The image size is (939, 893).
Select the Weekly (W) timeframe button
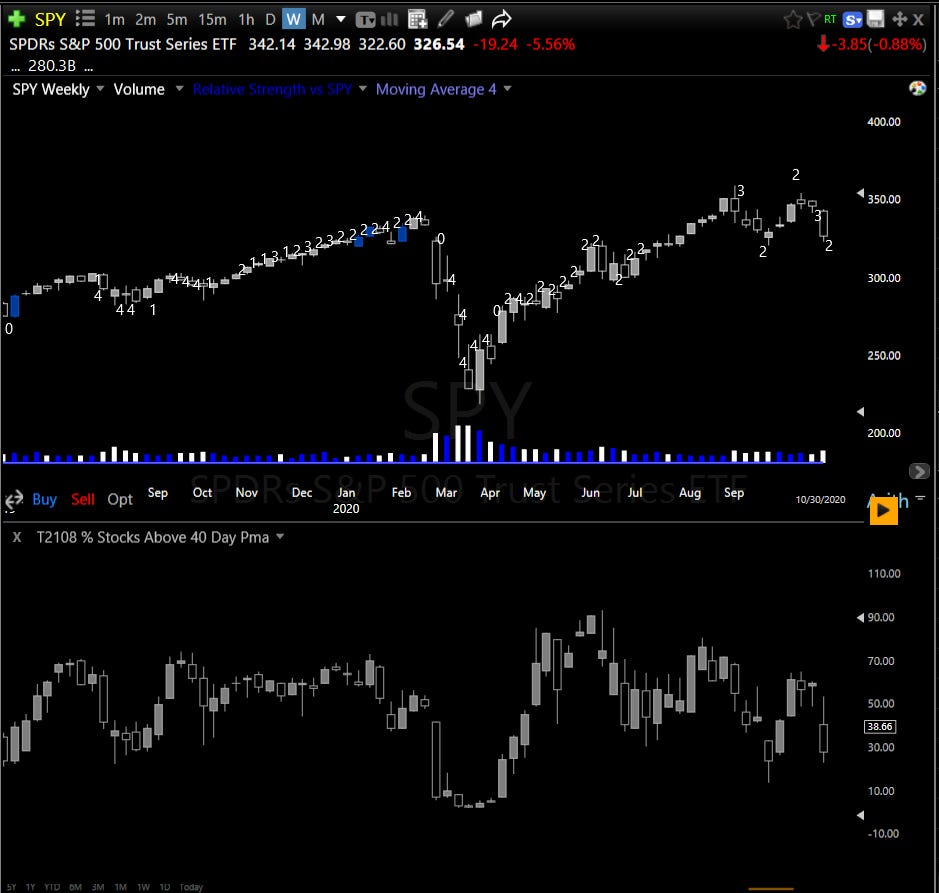point(293,19)
